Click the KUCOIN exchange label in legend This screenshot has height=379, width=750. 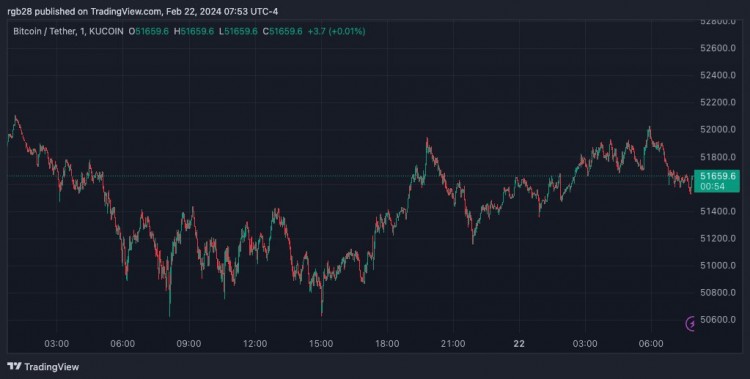pos(105,32)
